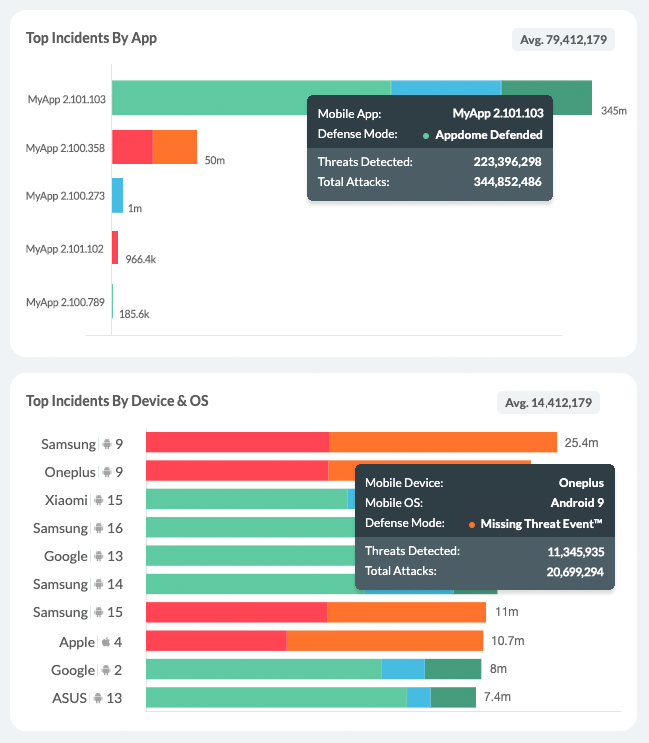Select the blue MyApp 2.100.273 bar
The image size is (649, 743).
(117, 196)
